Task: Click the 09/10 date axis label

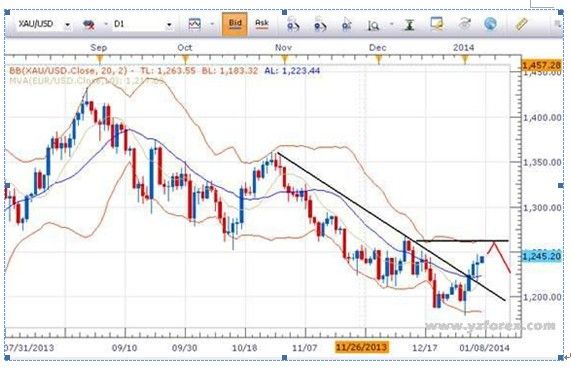Action: click(125, 348)
